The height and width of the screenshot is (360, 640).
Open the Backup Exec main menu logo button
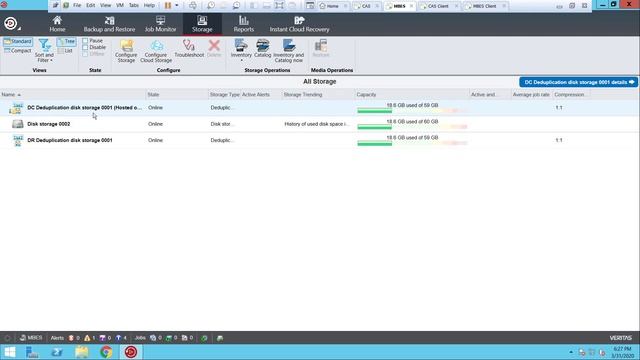[11, 24]
